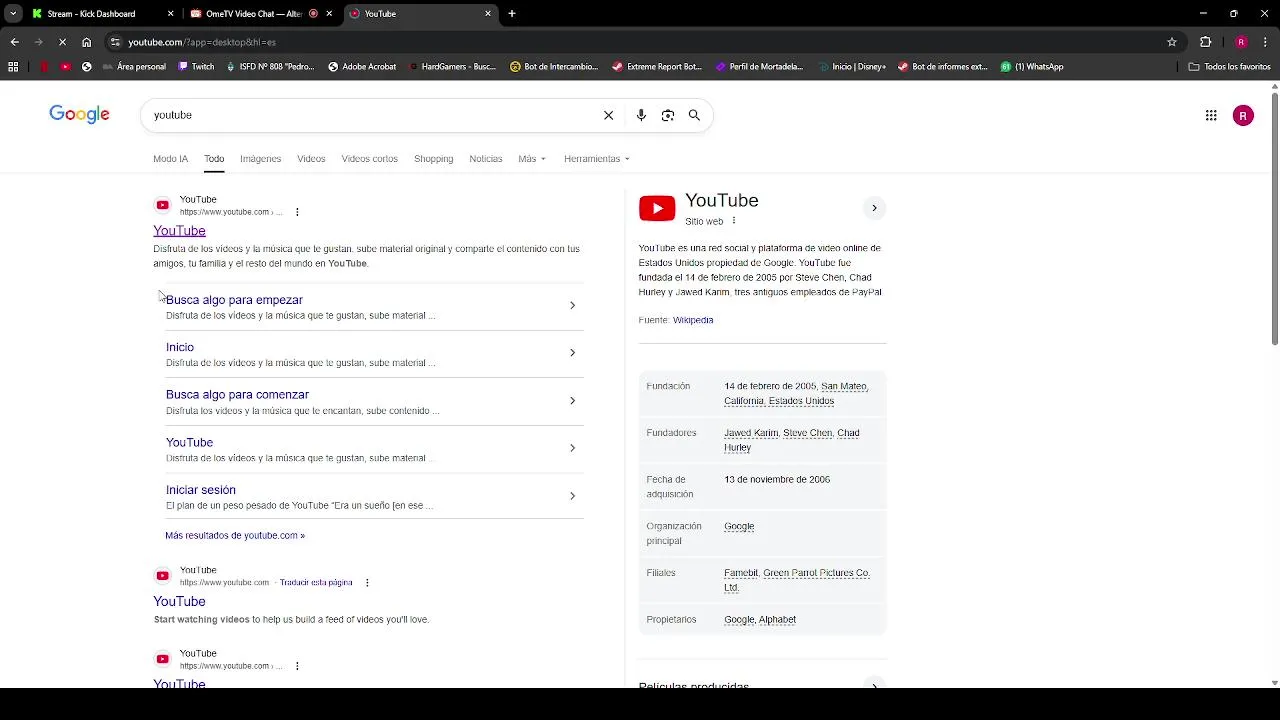The width and height of the screenshot is (1280, 720).
Task: Open the Perfil de Mortadela bookmark
Action: coord(759,67)
